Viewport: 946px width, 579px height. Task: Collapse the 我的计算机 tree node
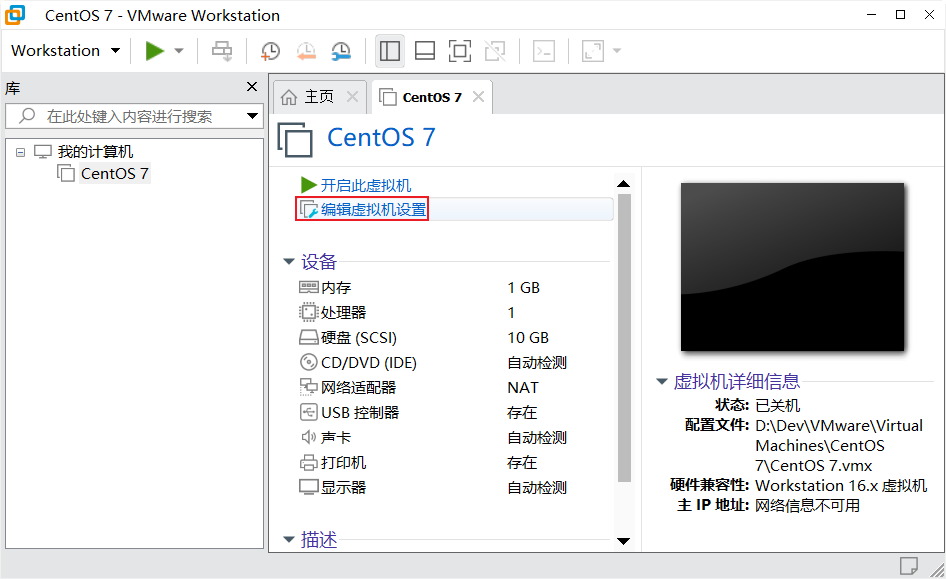click(x=21, y=152)
